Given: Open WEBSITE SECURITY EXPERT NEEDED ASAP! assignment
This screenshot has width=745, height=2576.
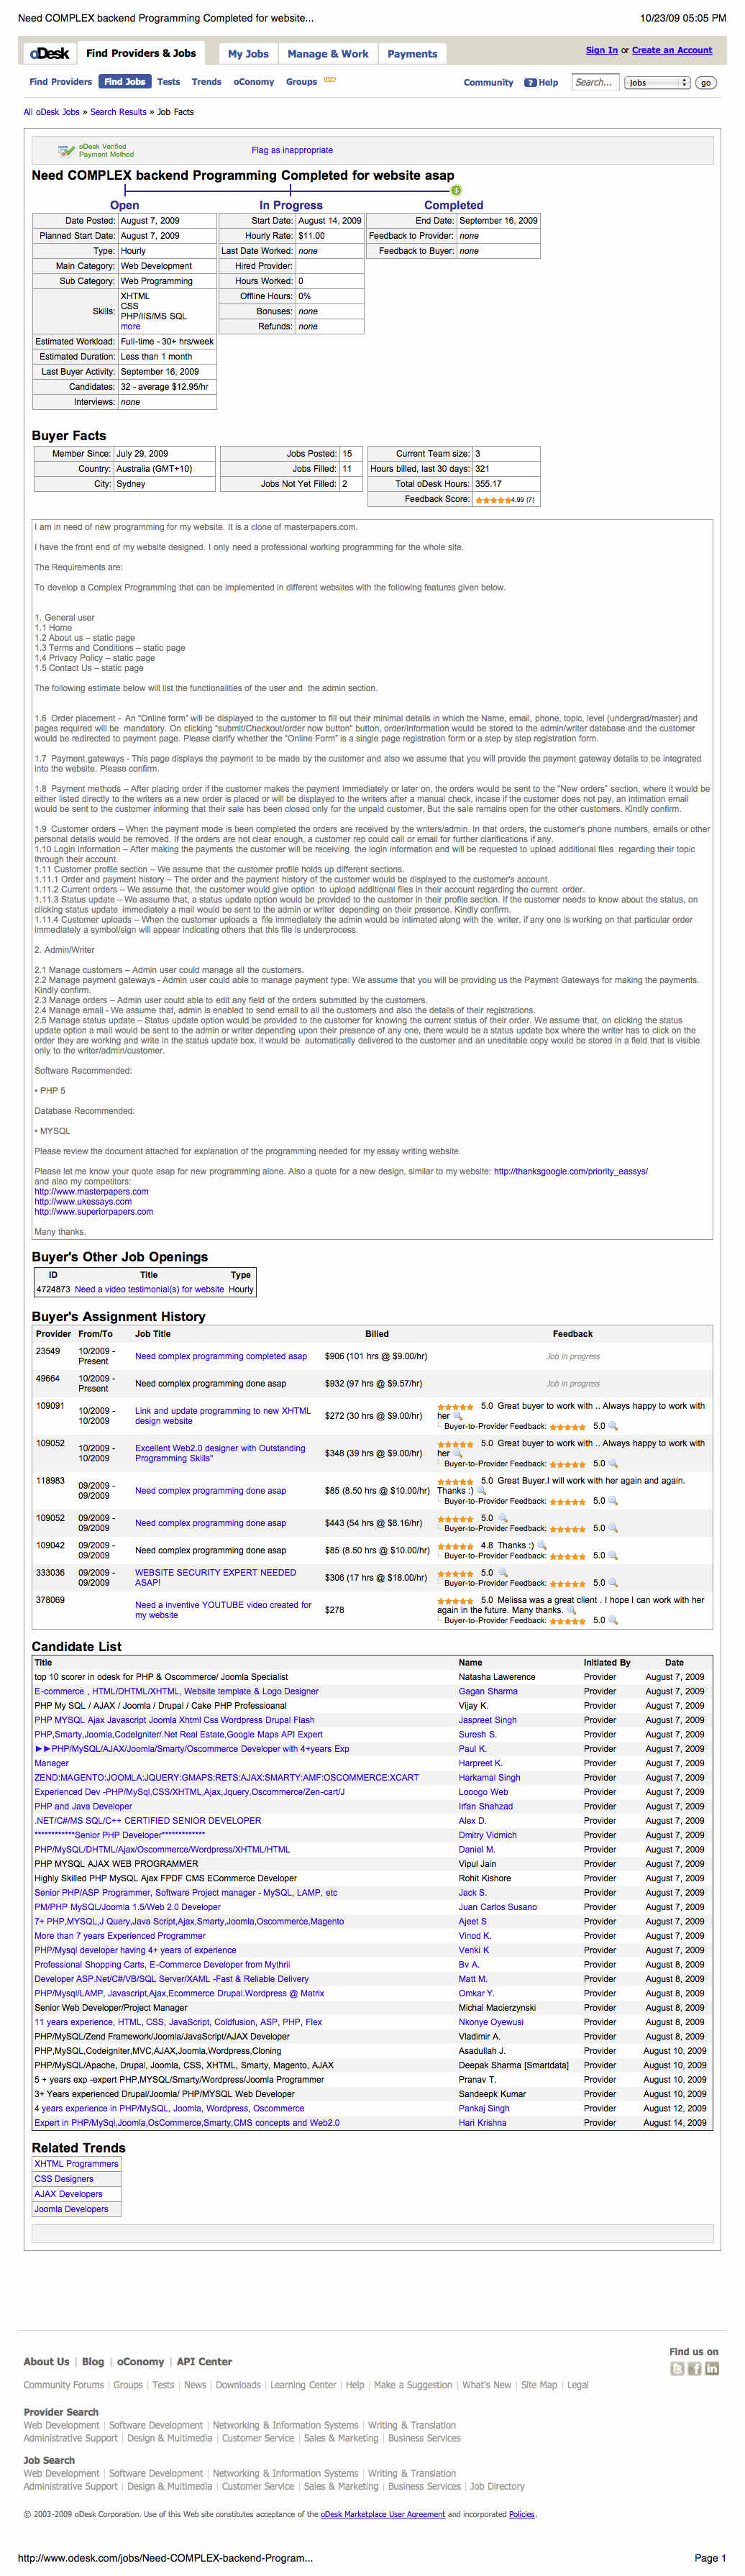Looking at the screenshot, I should (x=215, y=1577).
